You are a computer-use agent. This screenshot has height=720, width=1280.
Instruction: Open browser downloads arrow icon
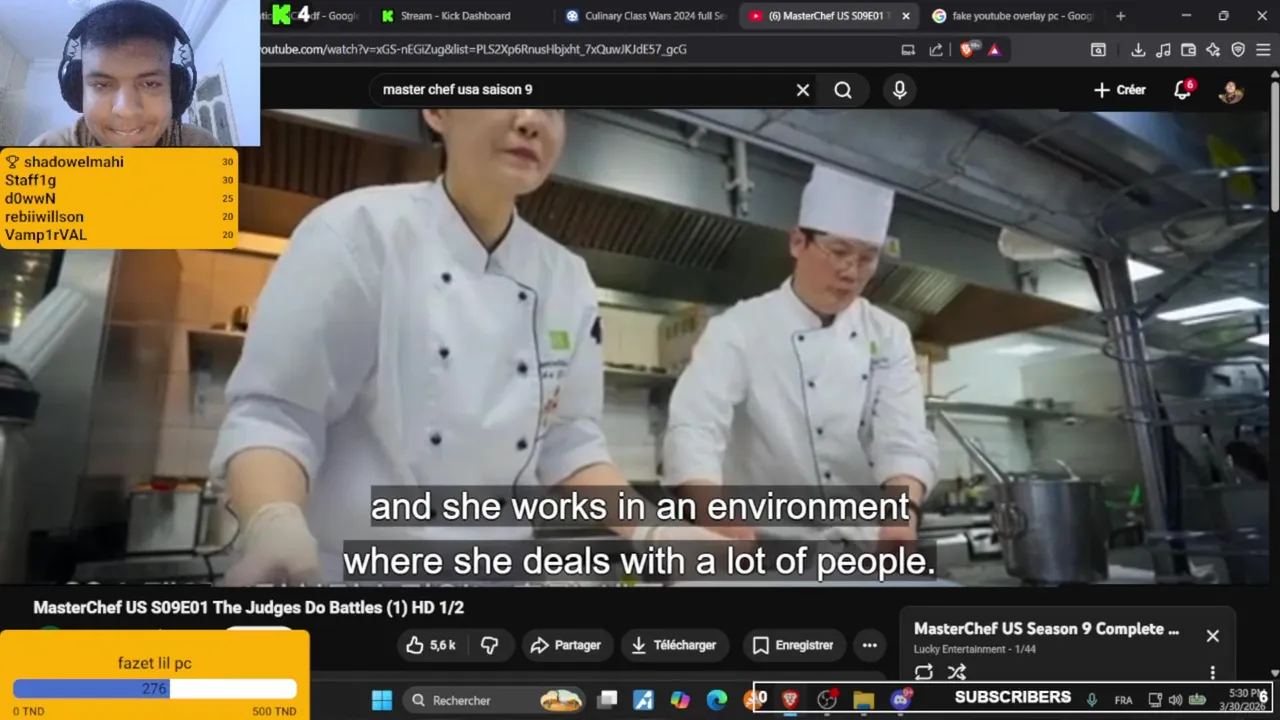click(x=1138, y=50)
